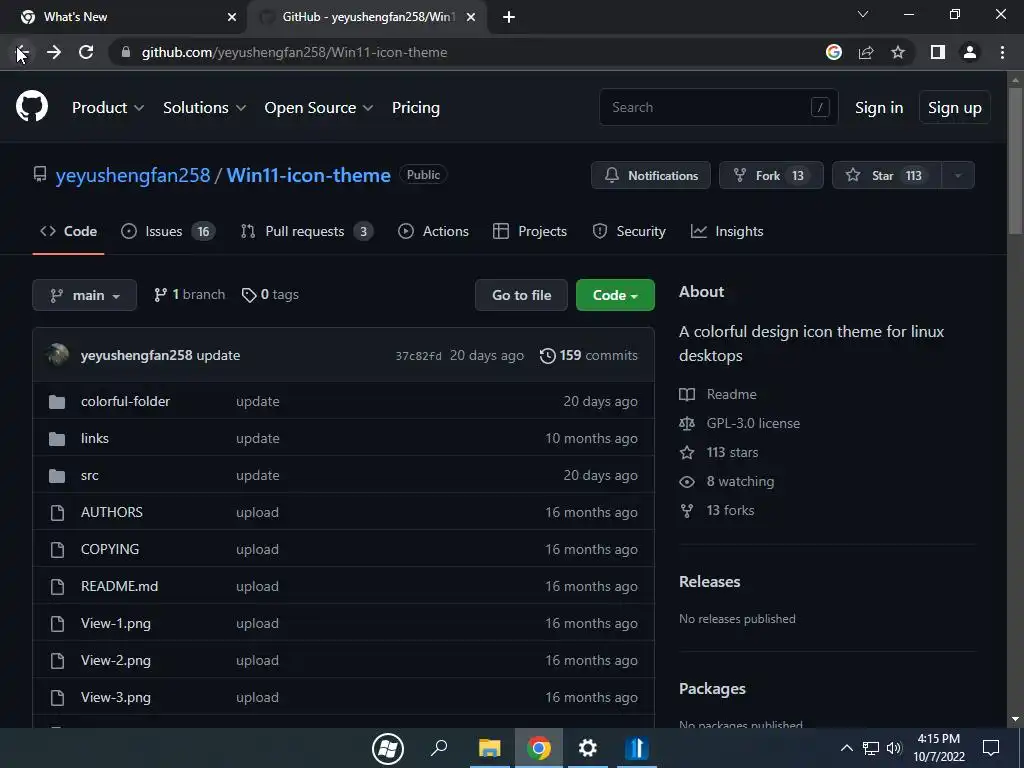Click the Sign up button

(955, 108)
